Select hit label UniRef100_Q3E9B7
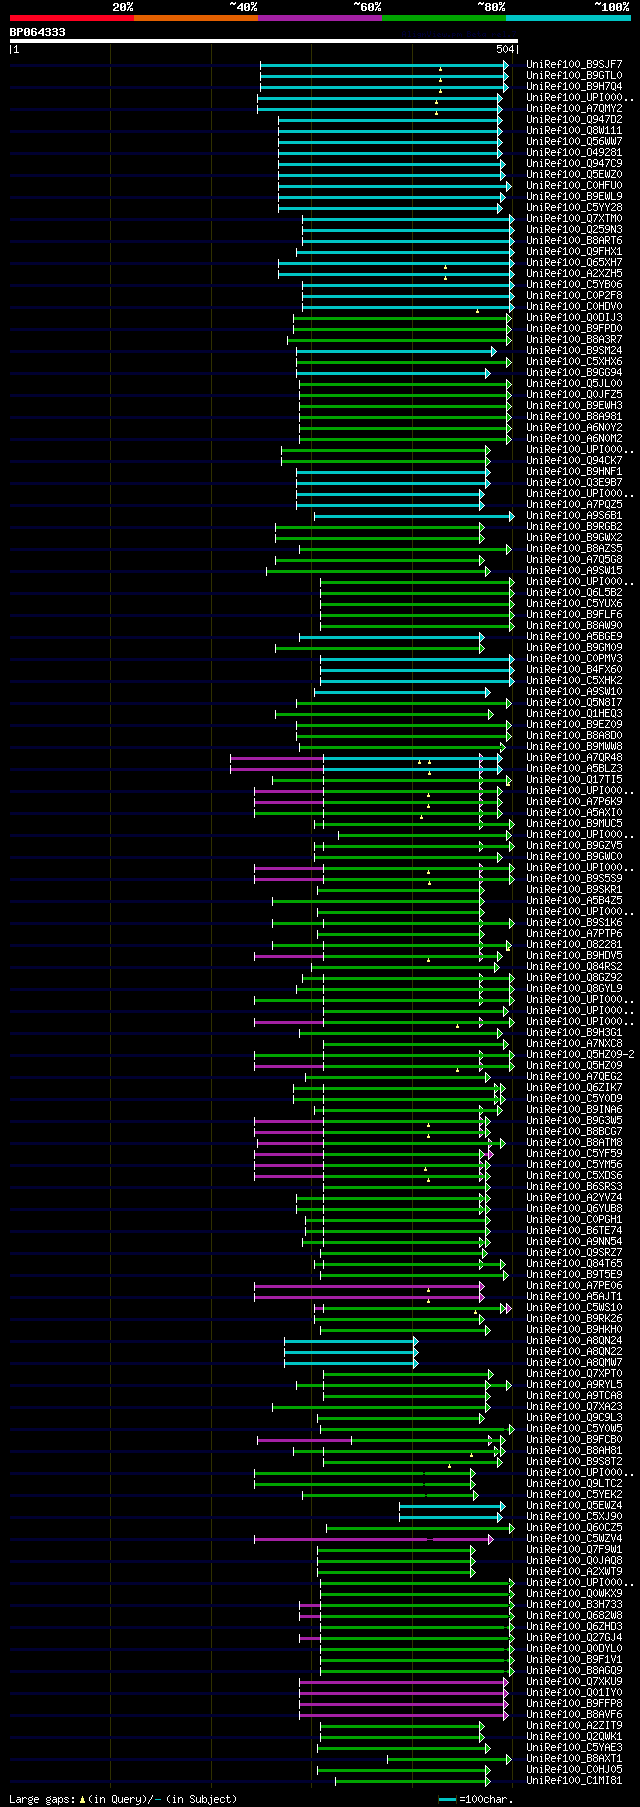Screen dimensions: 640x1807 click(574, 483)
